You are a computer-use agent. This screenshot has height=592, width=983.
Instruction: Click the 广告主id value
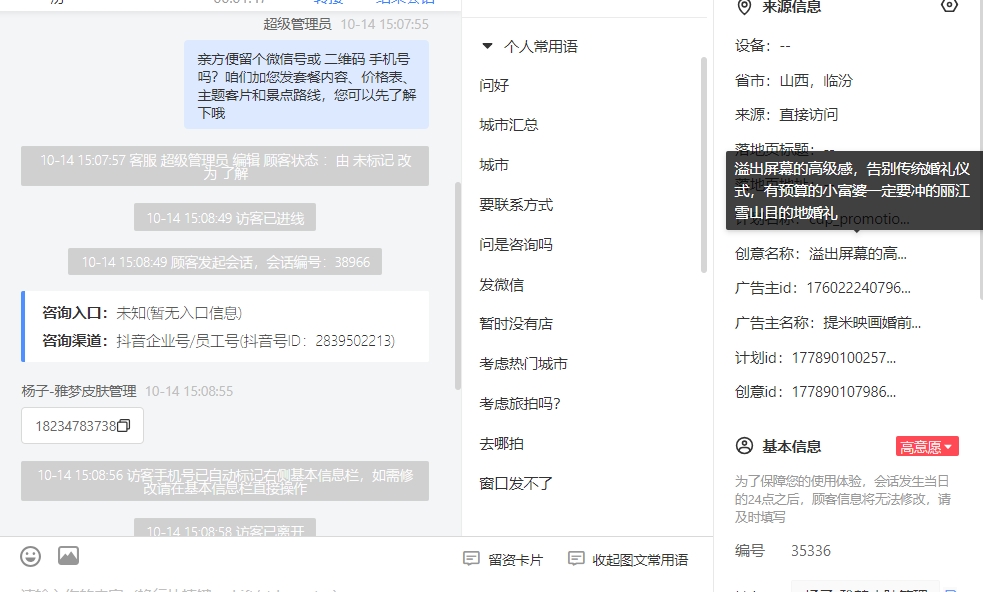(x=858, y=288)
